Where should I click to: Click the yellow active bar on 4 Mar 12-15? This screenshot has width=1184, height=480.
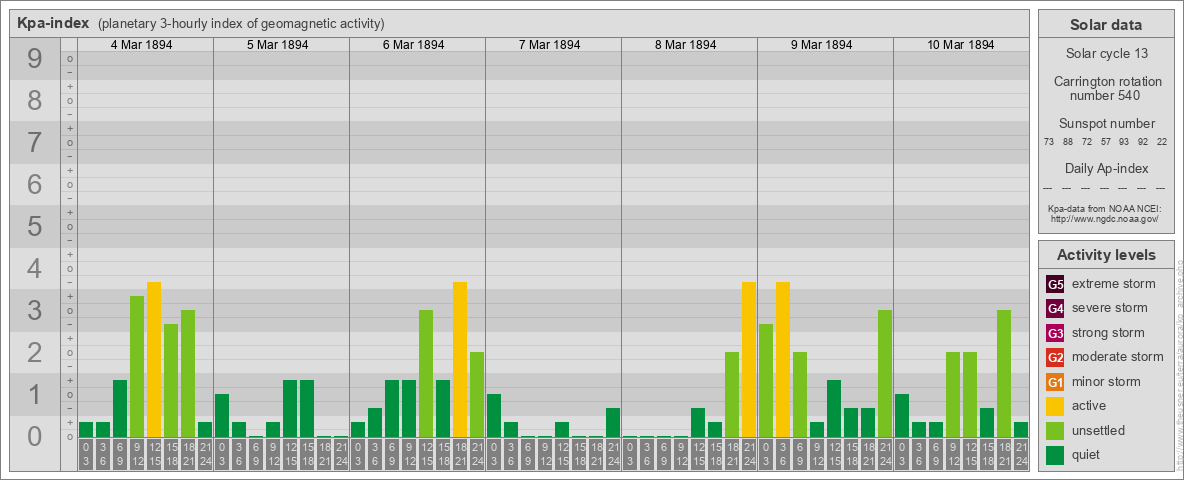point(154,359)
